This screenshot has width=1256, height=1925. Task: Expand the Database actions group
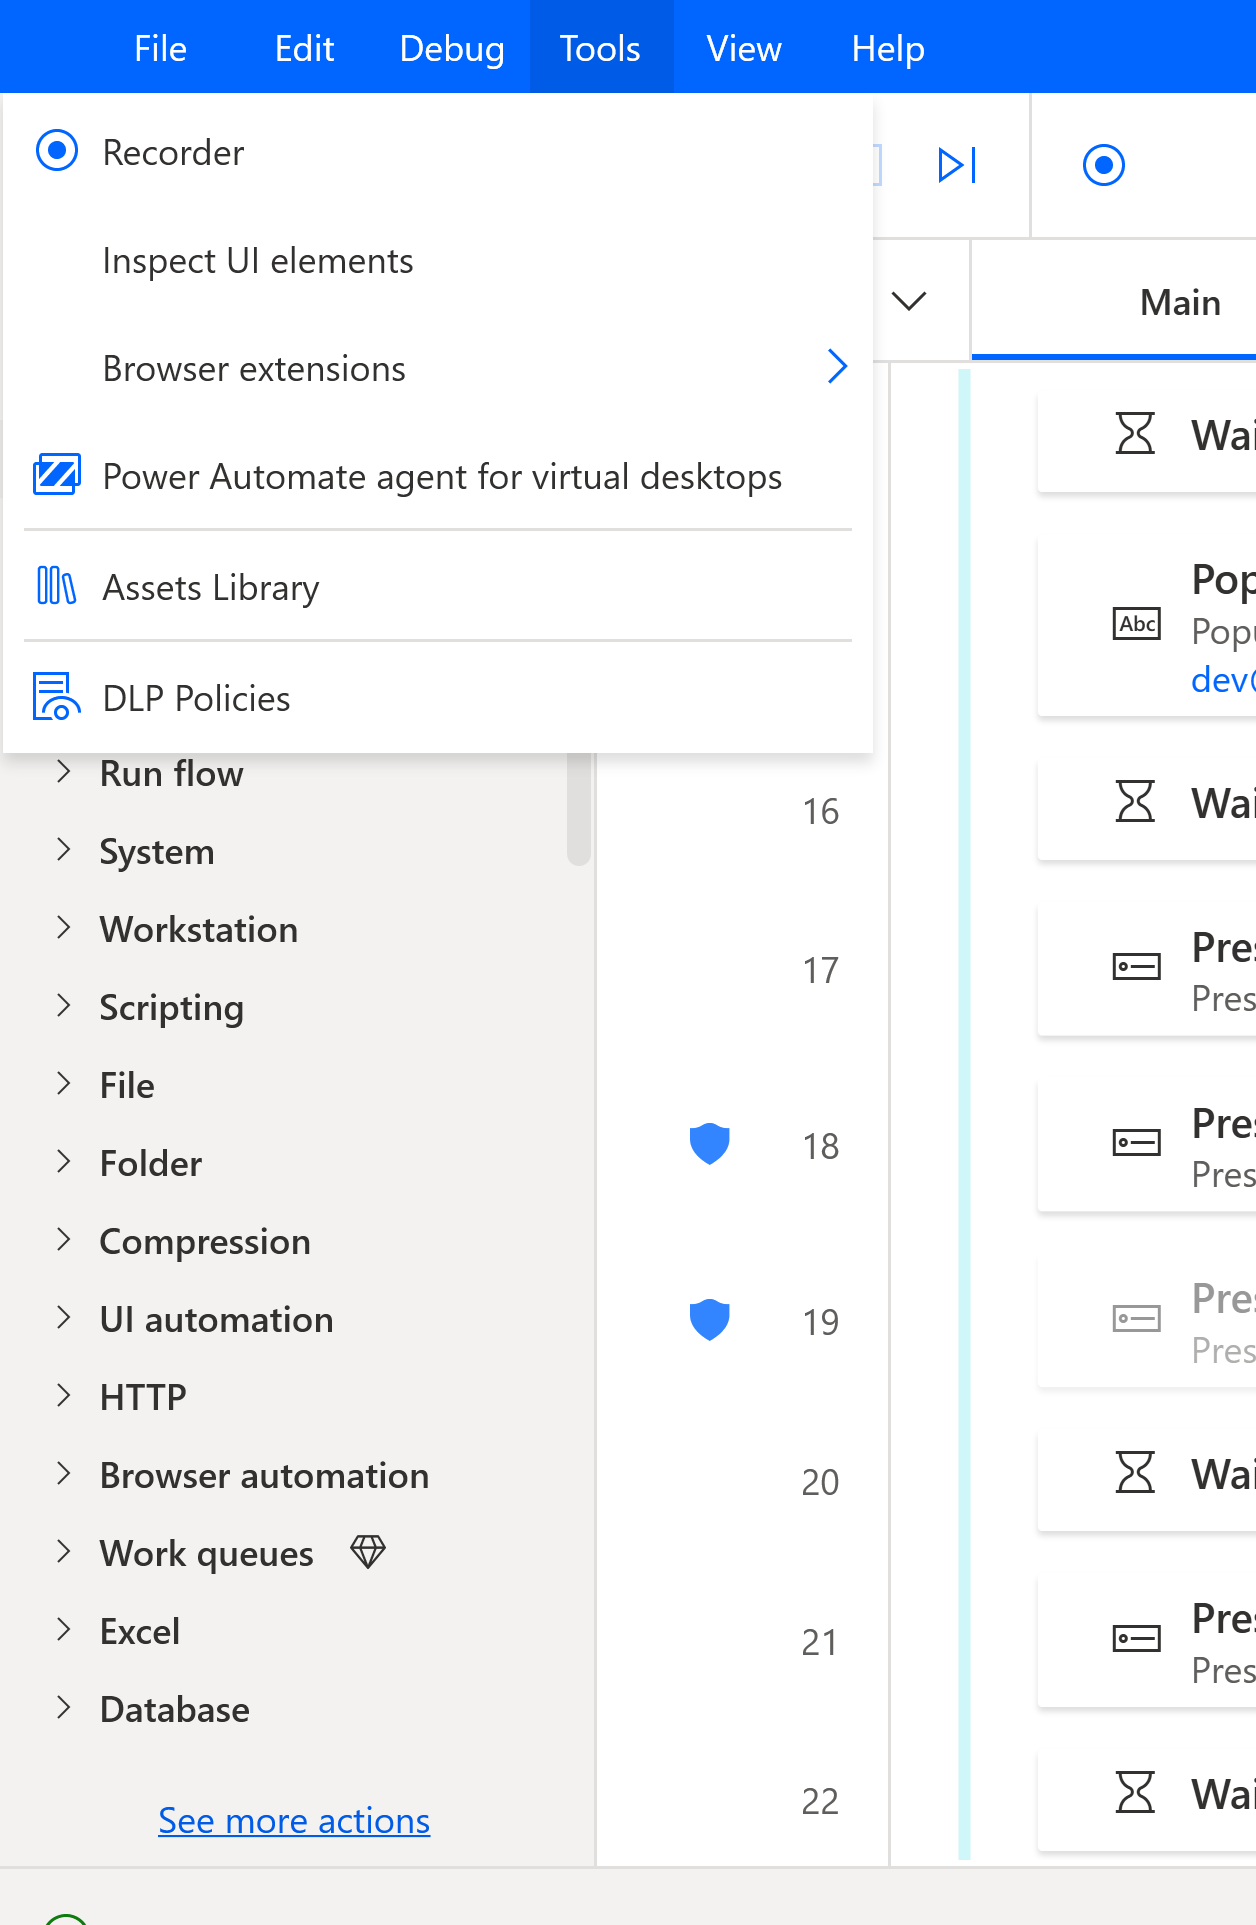pos(64,1708)
